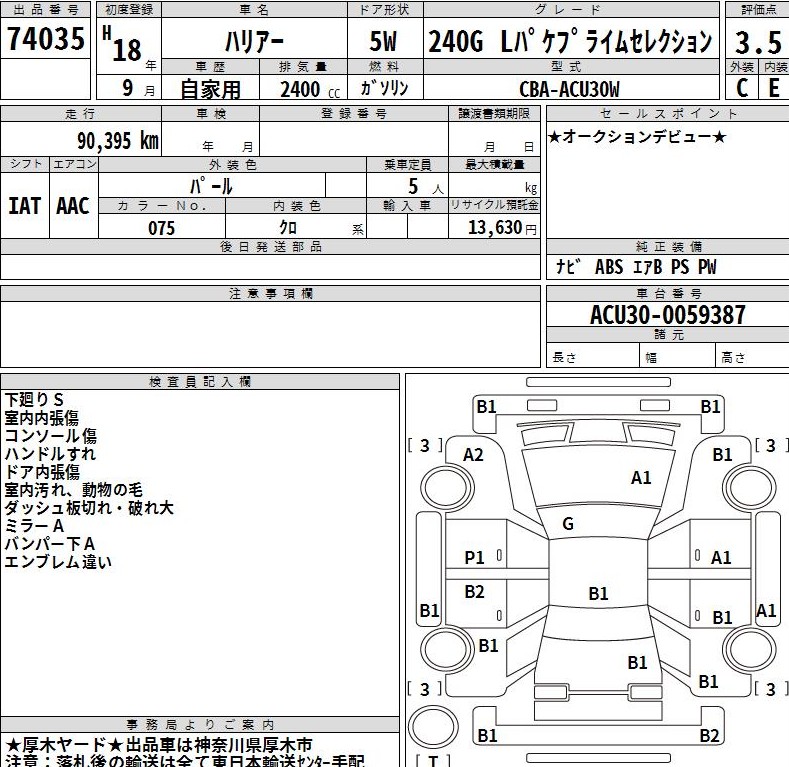Select the 譲渡書類期限 header
This screenshot has height=767, width=789.
494,114
